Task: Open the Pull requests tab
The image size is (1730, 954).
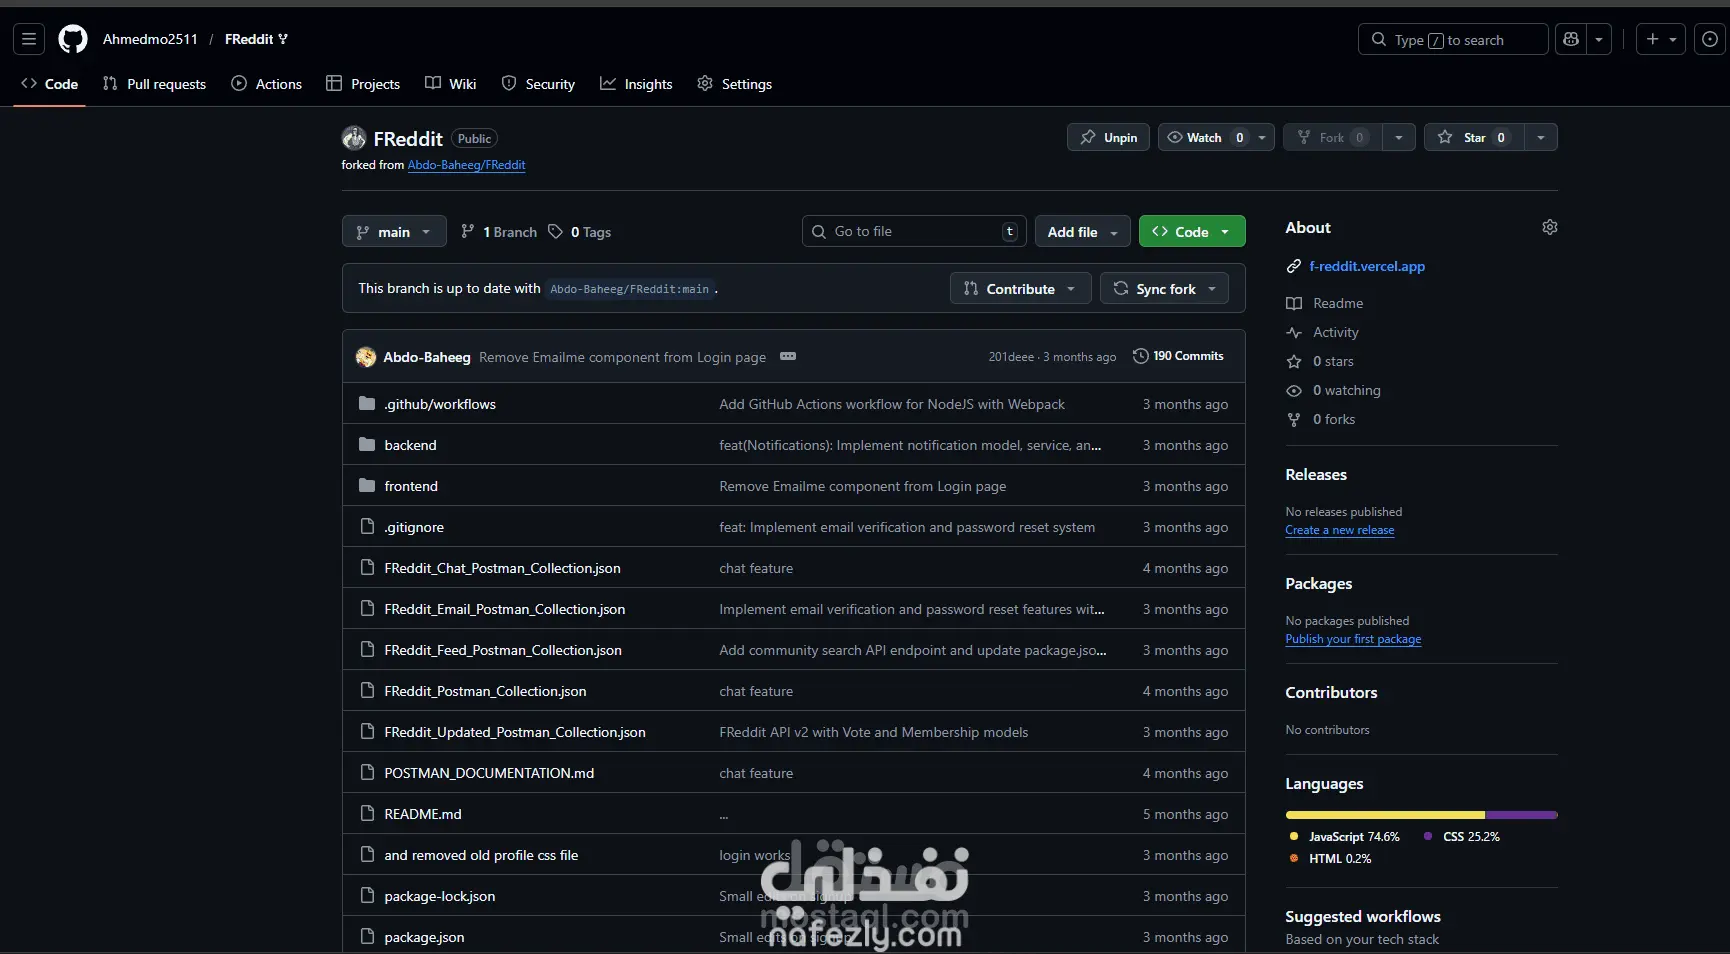Action: pyautogui.click(x=155, y=84)
